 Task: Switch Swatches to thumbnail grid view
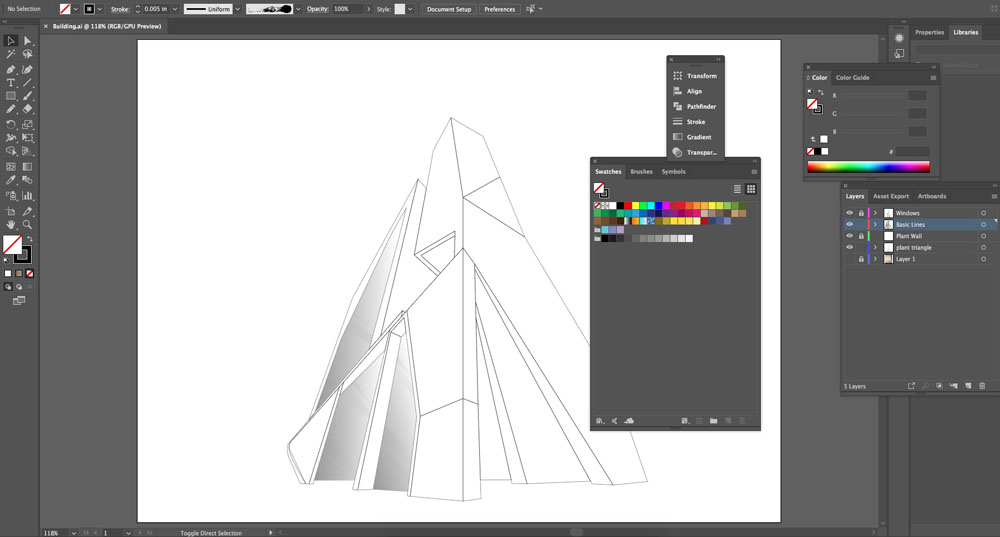click(751, 189)
